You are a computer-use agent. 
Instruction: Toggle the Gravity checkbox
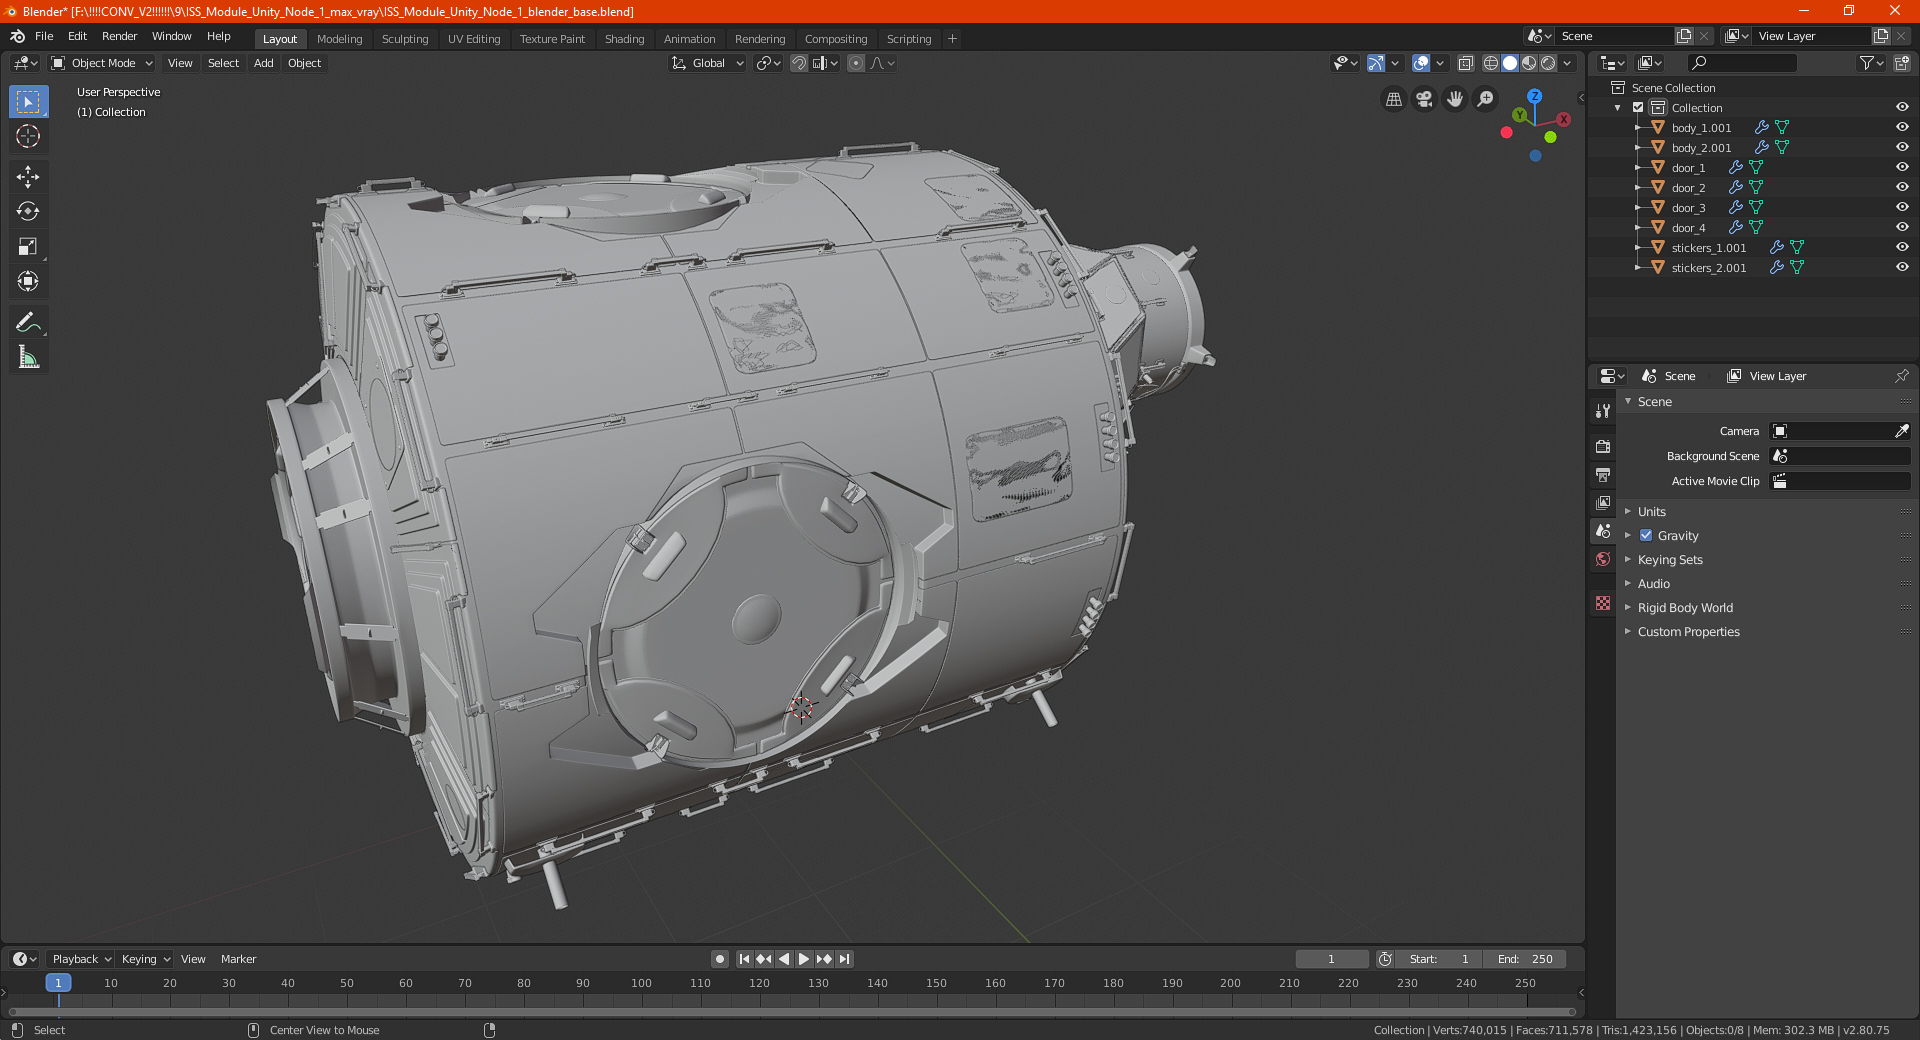click(x=1646, y=536)
